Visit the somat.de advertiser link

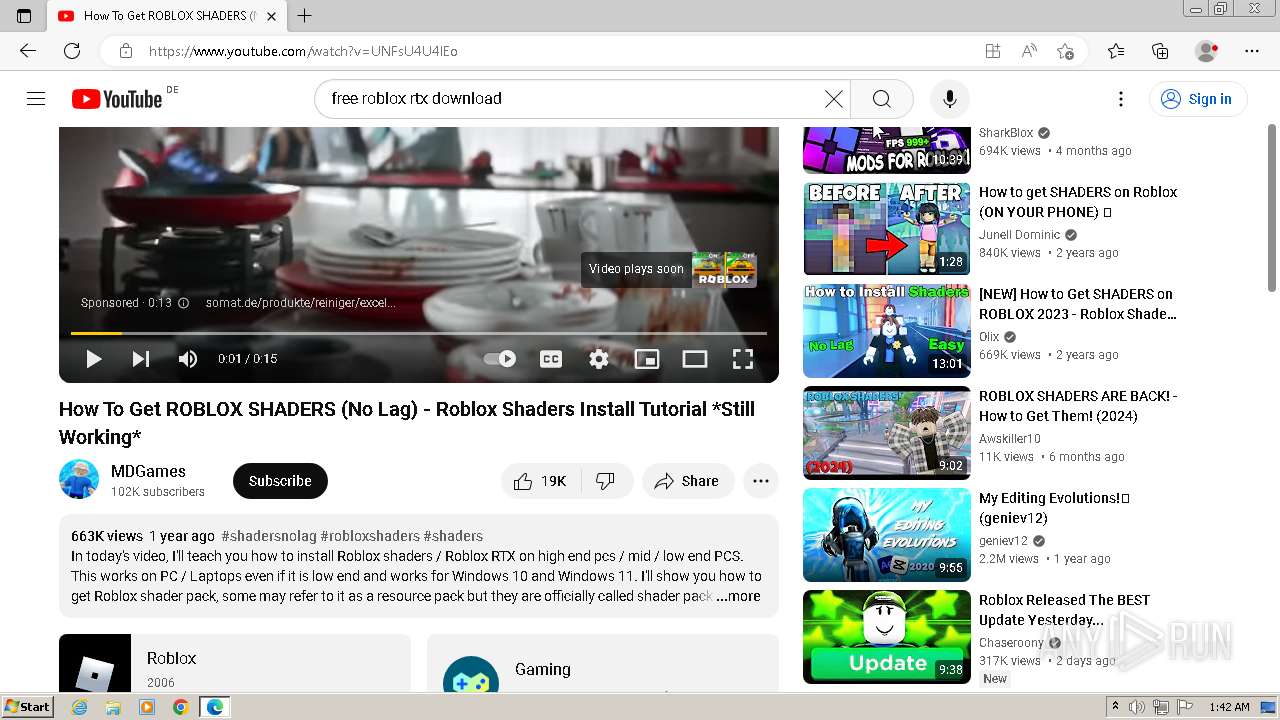(x=300, y=303)
